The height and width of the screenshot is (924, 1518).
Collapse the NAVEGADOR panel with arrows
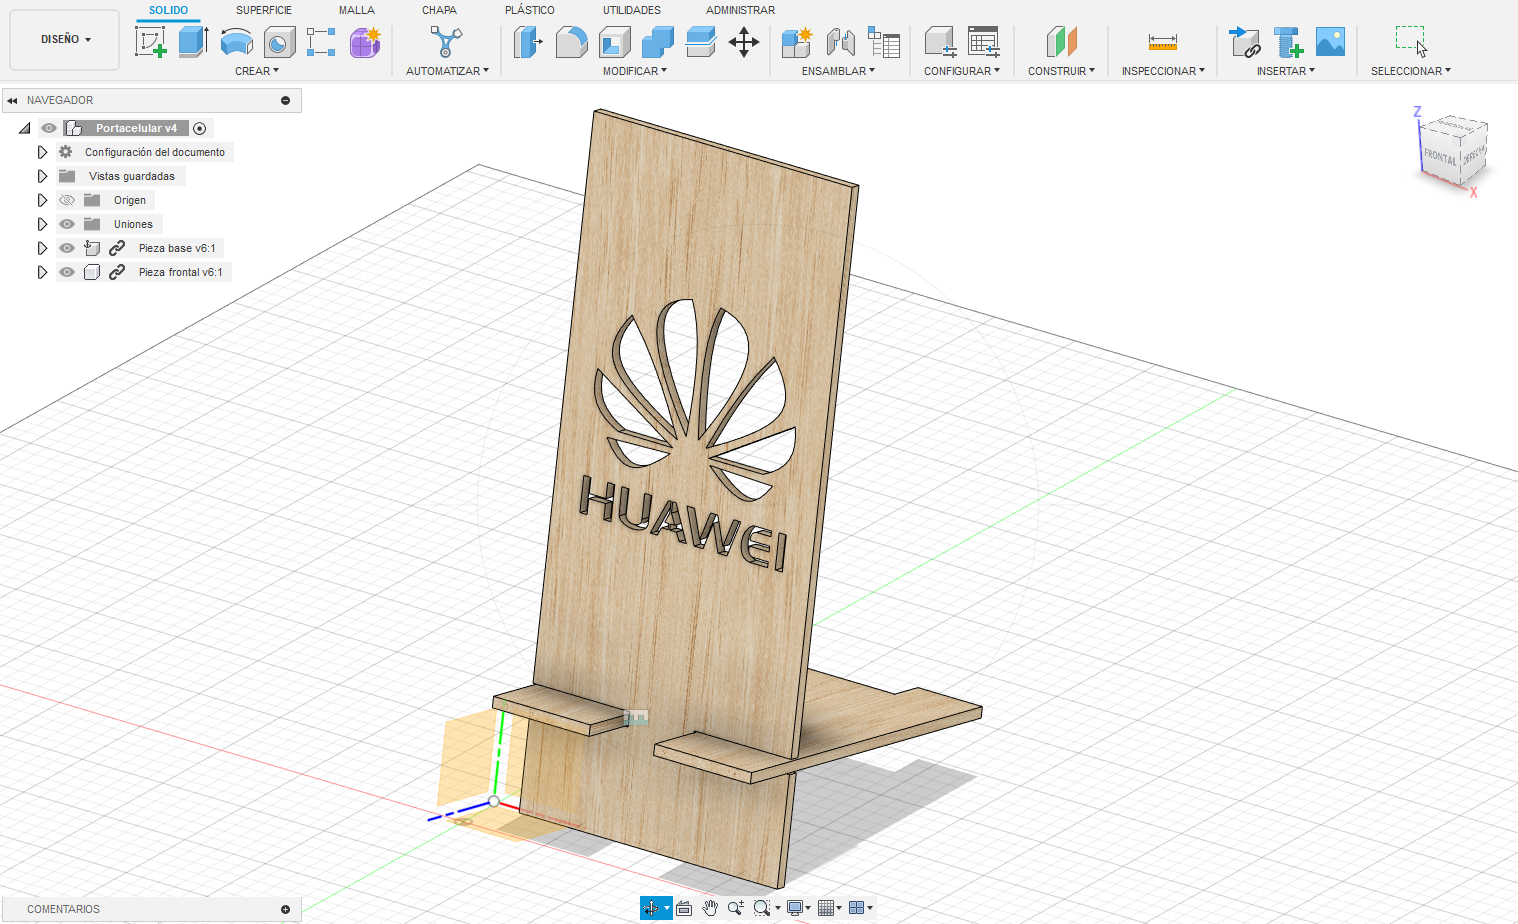12,100
